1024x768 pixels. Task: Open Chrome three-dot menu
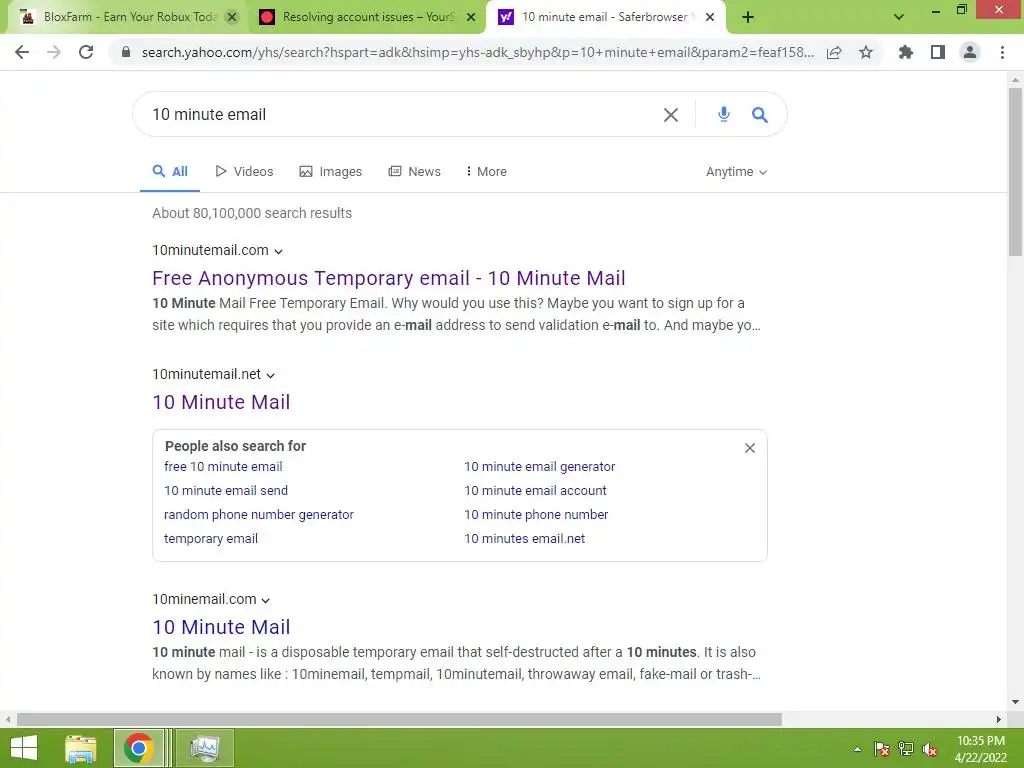point(1002,52)
